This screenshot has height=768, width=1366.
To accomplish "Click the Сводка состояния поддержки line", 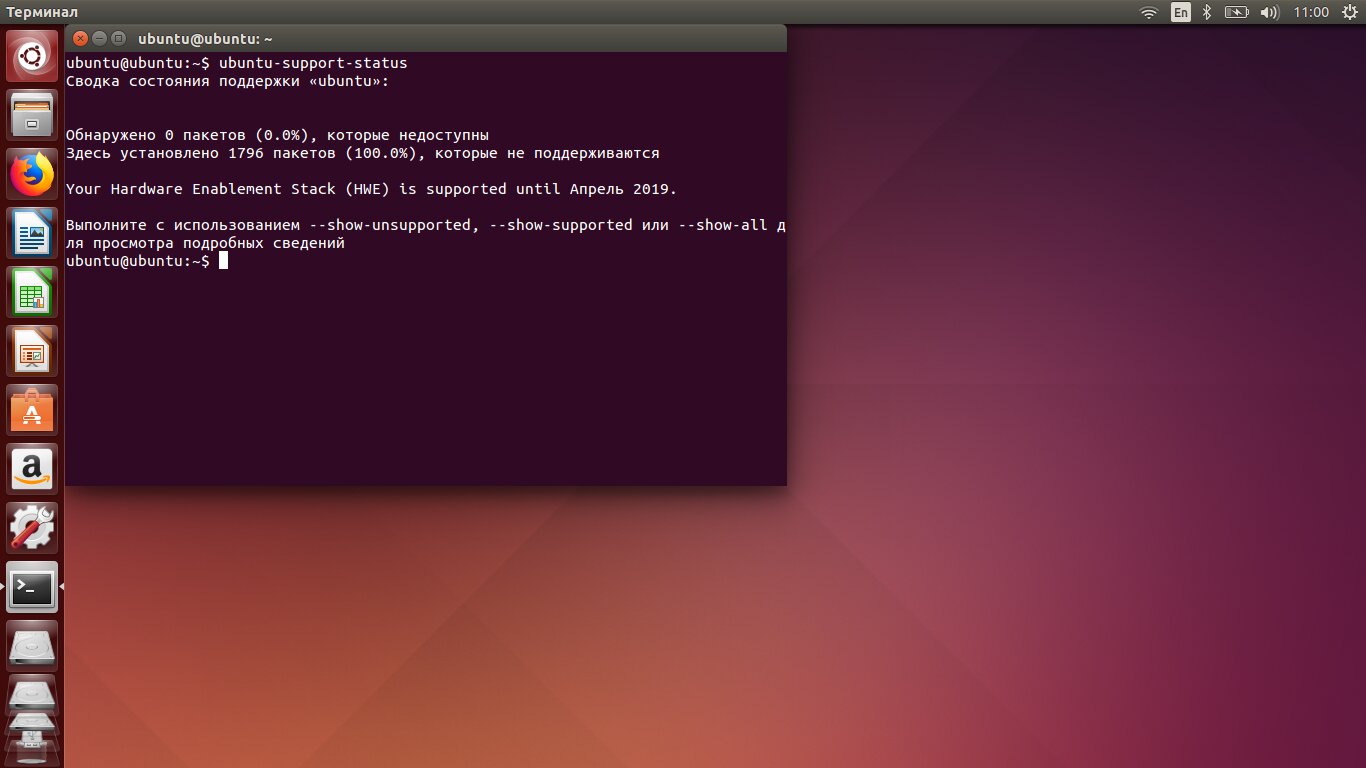I will click(227, 81).
